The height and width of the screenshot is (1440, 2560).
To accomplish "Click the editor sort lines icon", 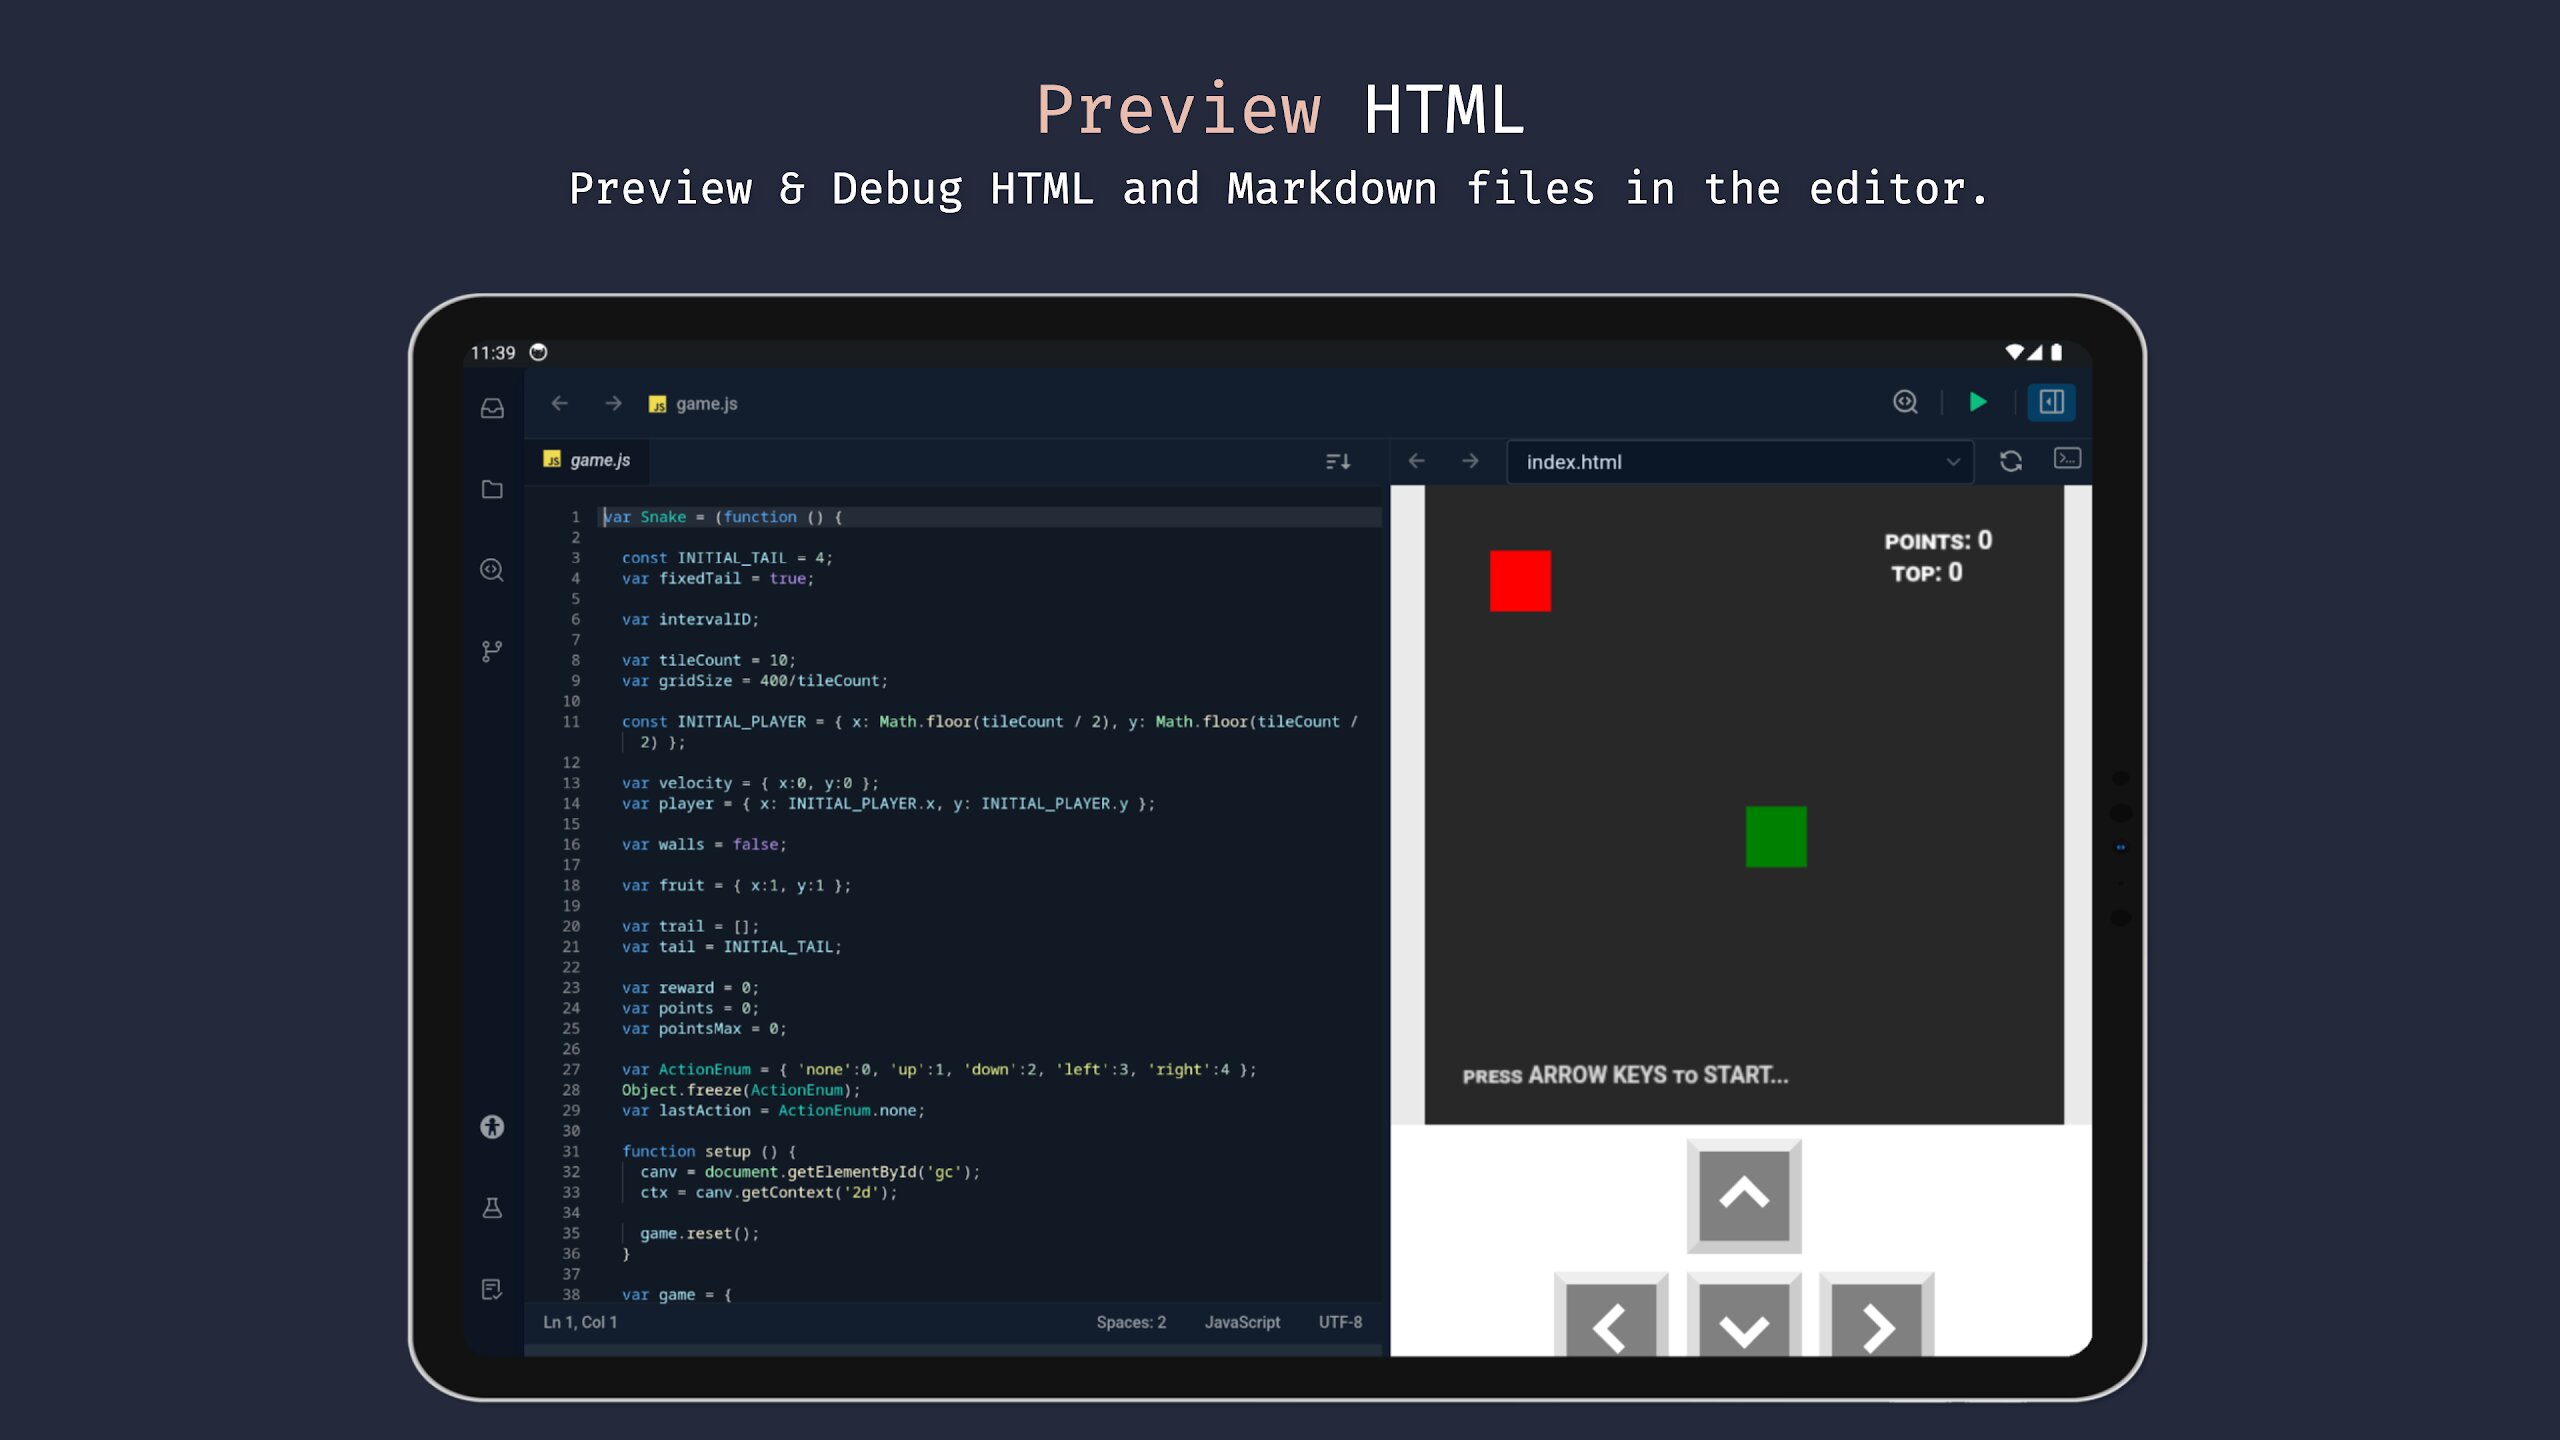I will coord(1338,461).
